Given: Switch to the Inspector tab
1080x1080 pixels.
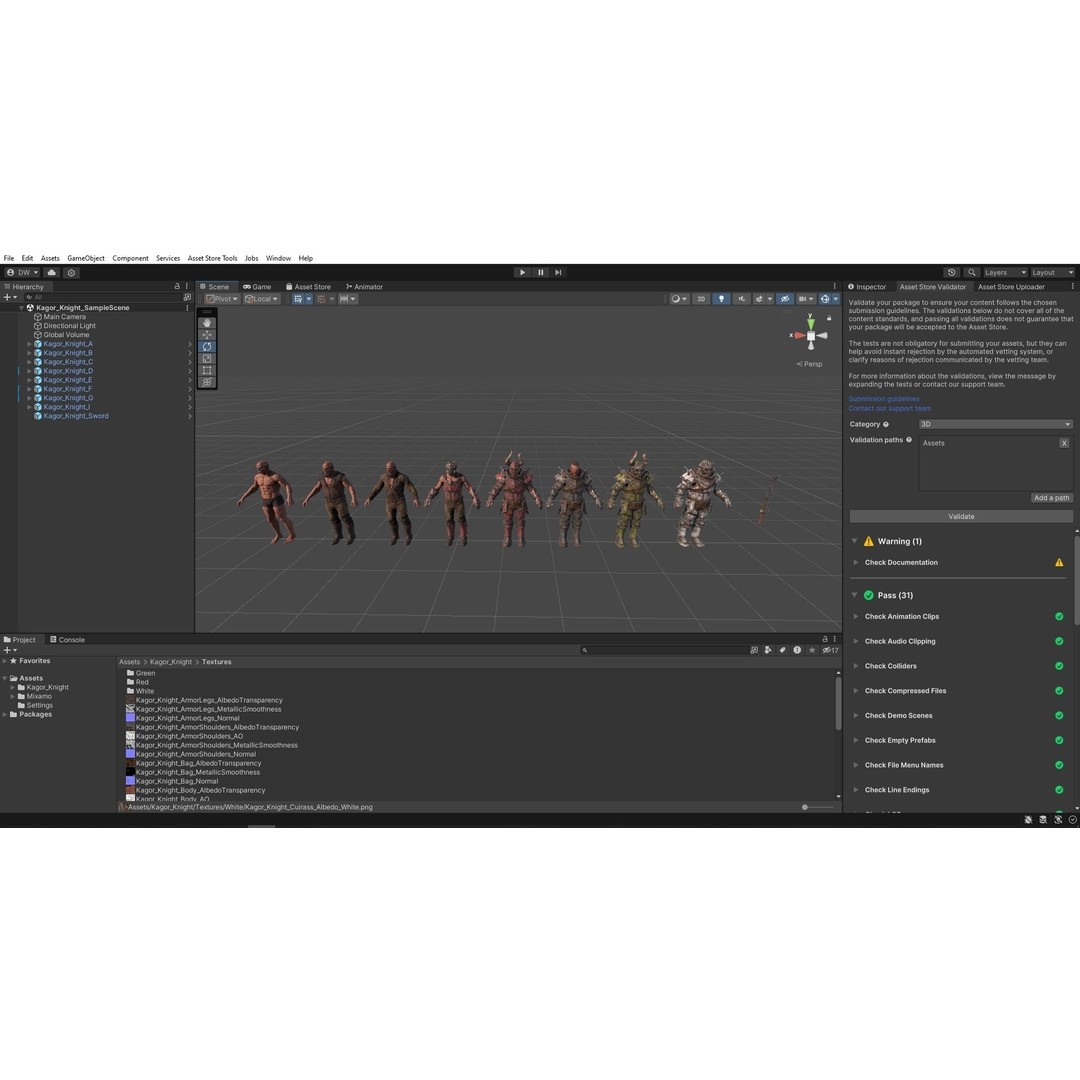Looking at the screenshot, I should [x=866, y=287].
